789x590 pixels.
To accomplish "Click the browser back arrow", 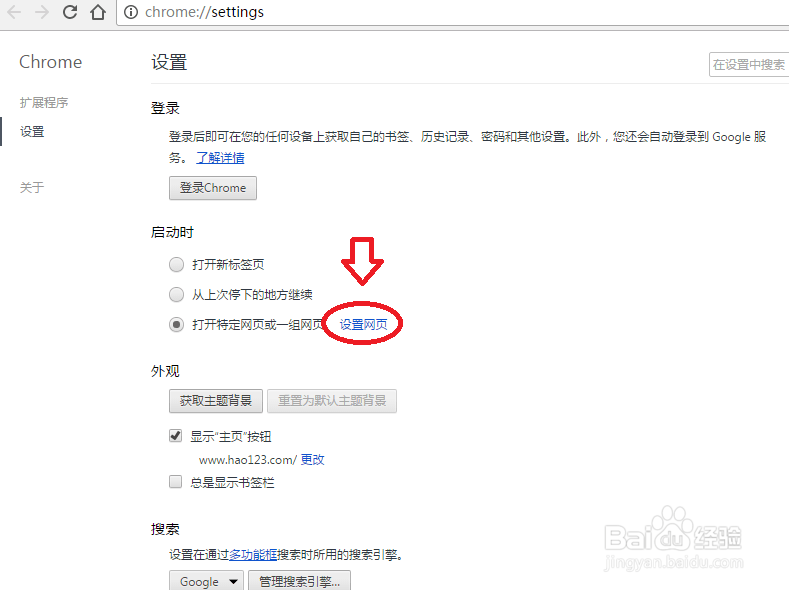I will 14,12.
